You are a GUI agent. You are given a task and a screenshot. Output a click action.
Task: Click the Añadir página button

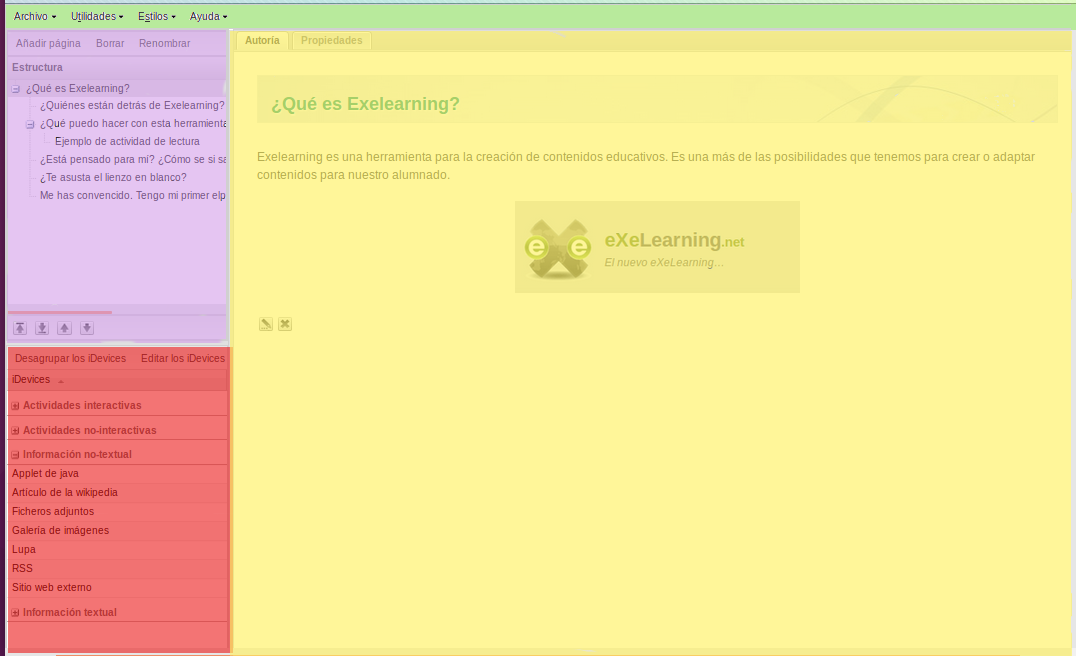48,43
